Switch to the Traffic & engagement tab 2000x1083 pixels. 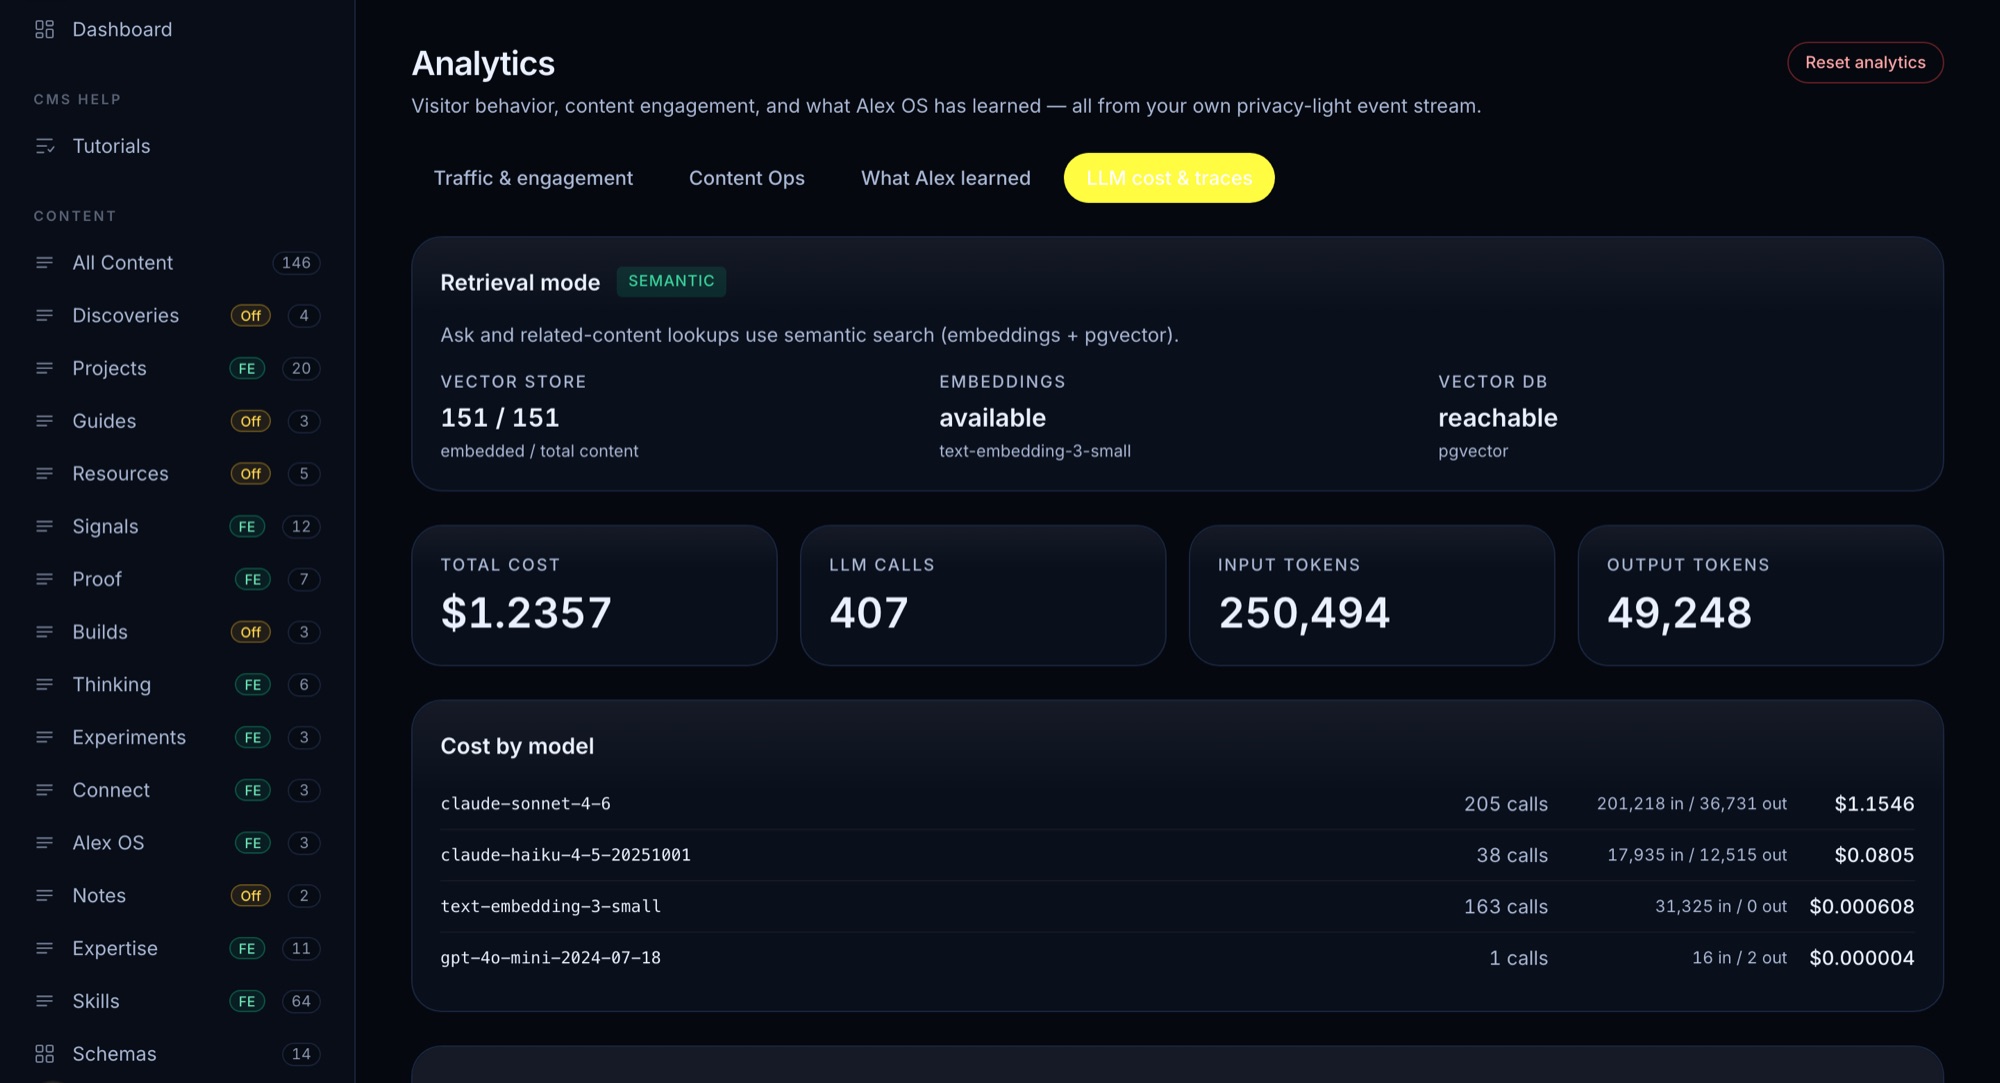pyautogui.click(x=533, y=178)
